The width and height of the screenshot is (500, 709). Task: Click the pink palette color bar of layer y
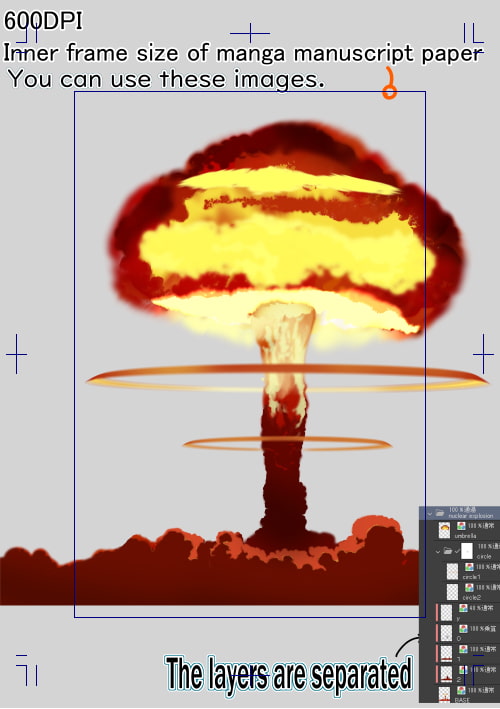[437, 613]
